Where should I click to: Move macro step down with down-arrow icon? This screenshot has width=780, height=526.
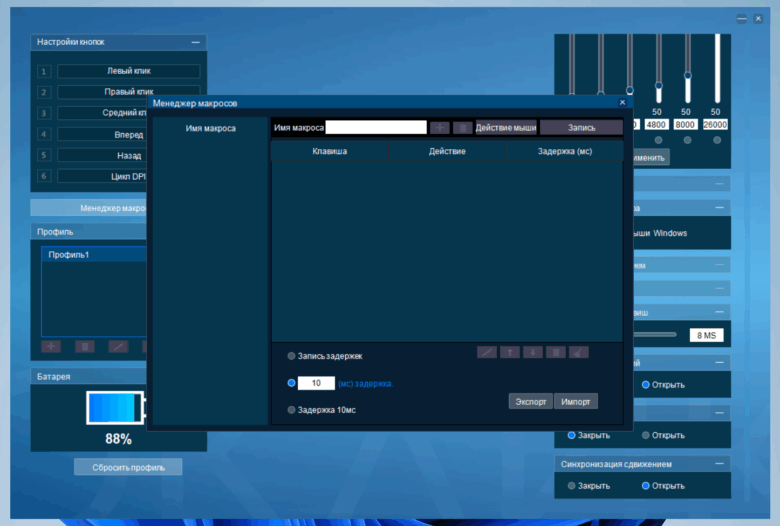tap(533, 352)
